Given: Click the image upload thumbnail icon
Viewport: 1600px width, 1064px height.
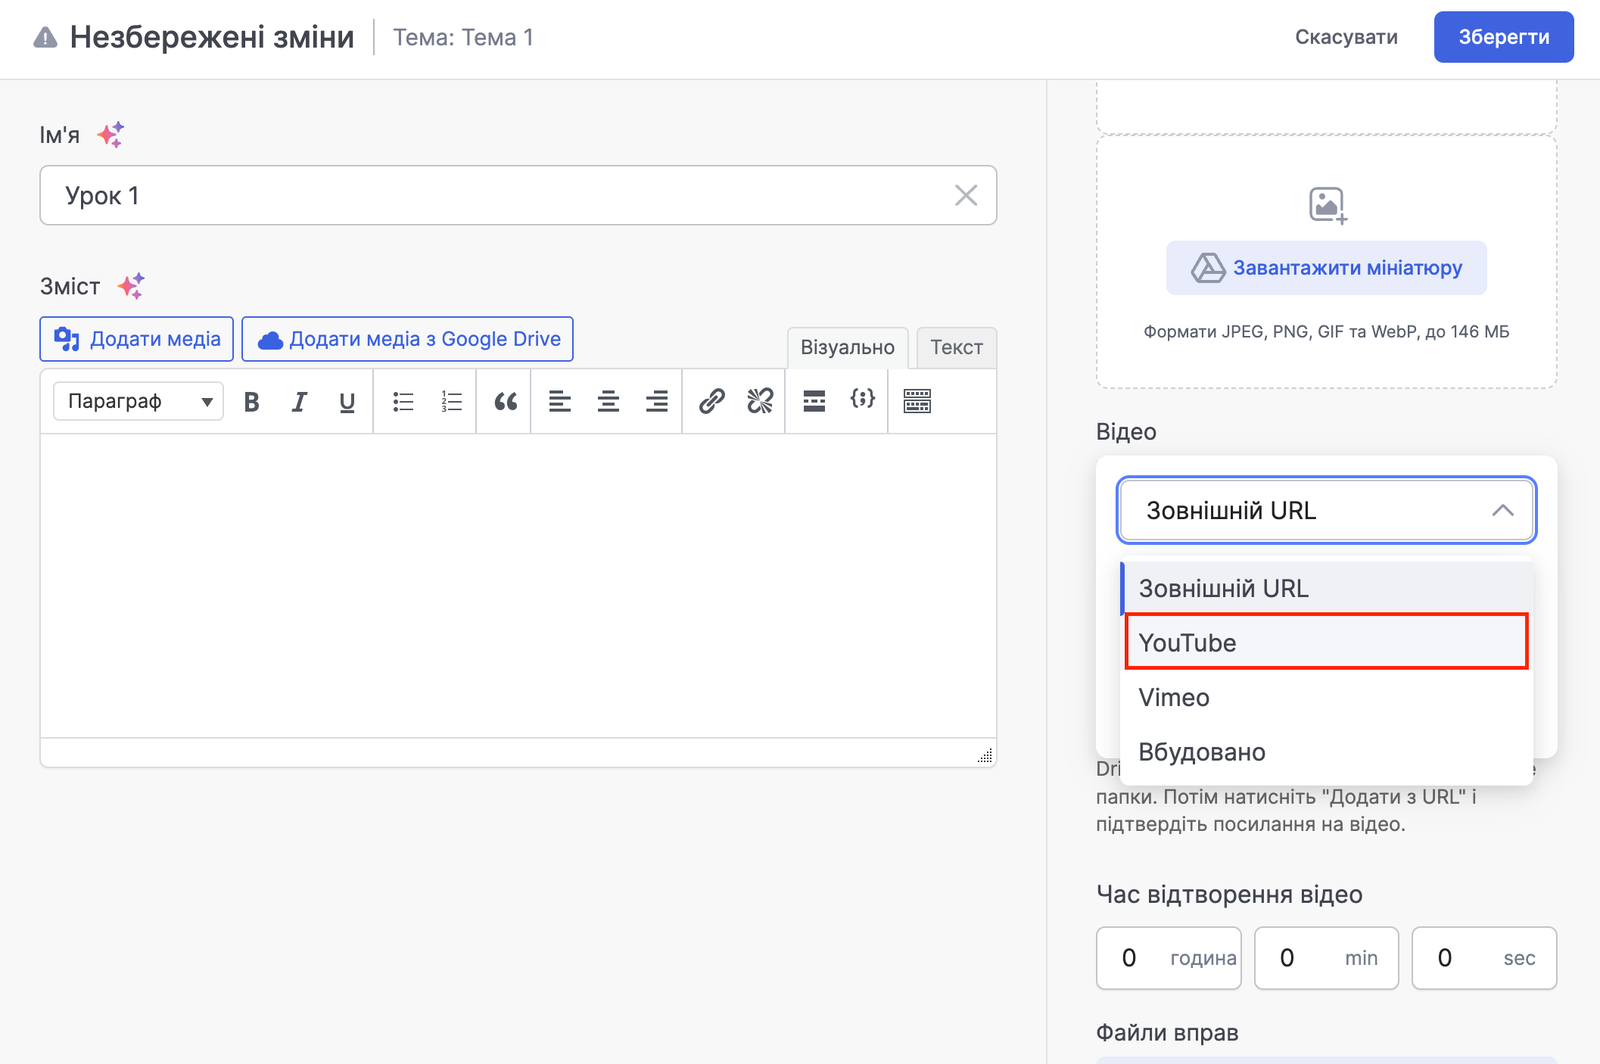Looking at the screenshot, I should (x=1328, y=206).
